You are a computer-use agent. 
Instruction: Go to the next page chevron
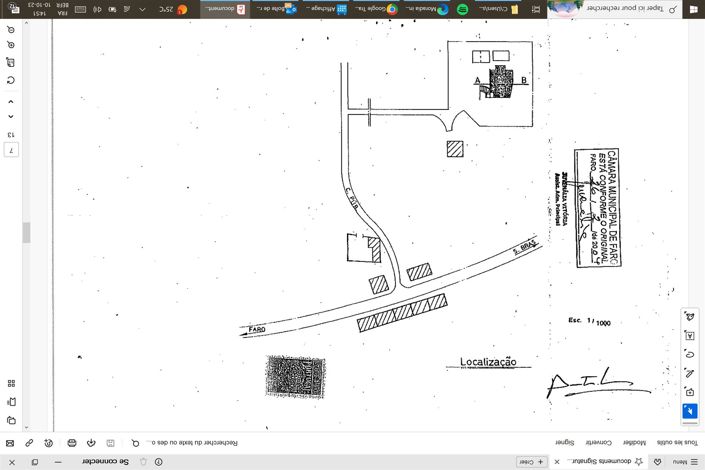click(x=11, y=101)
